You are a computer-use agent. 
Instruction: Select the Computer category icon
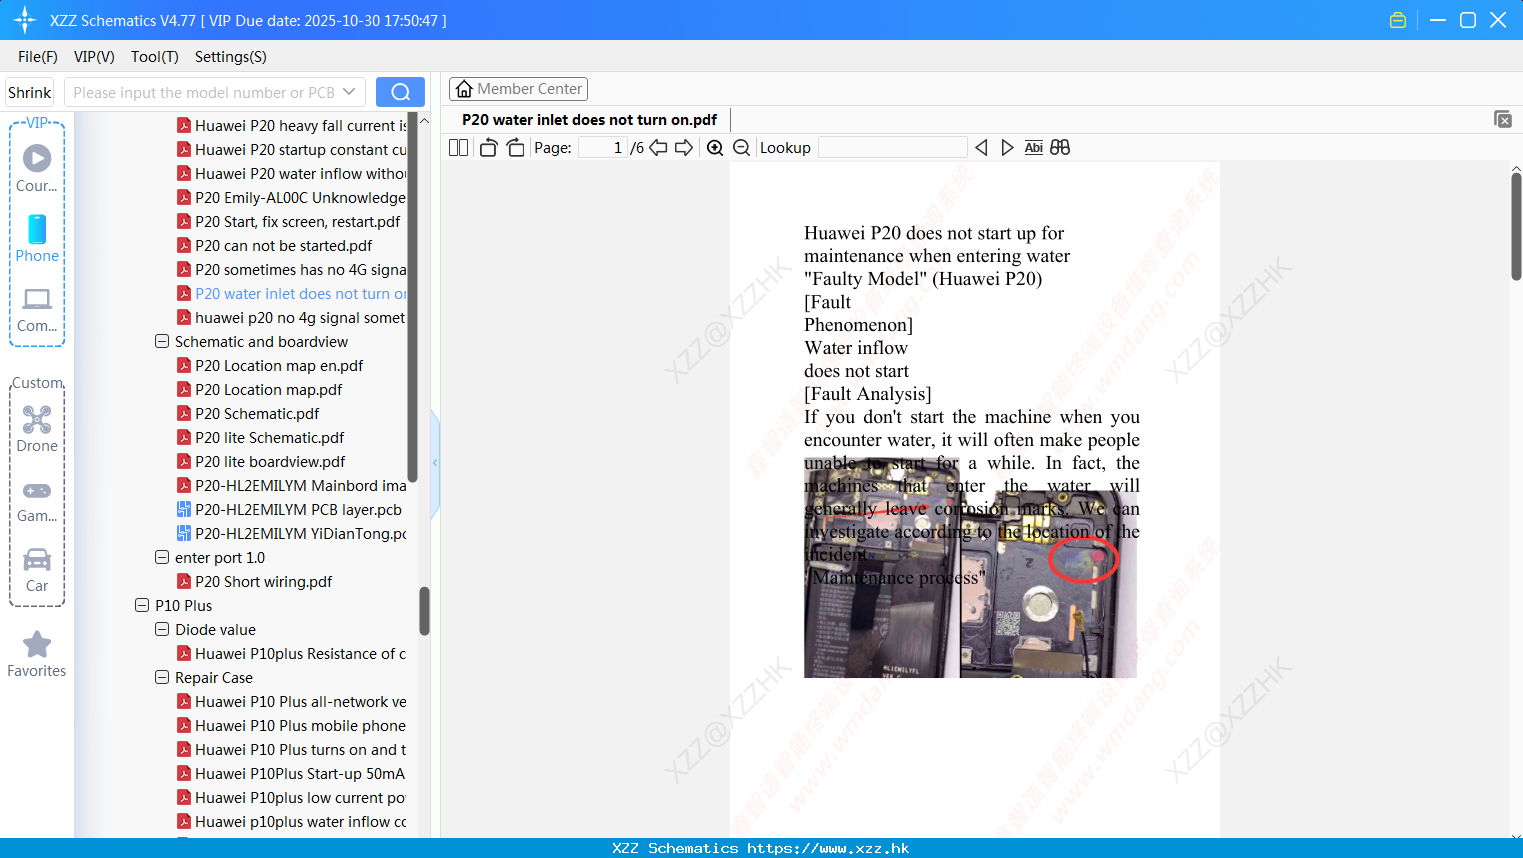(37, 309)
